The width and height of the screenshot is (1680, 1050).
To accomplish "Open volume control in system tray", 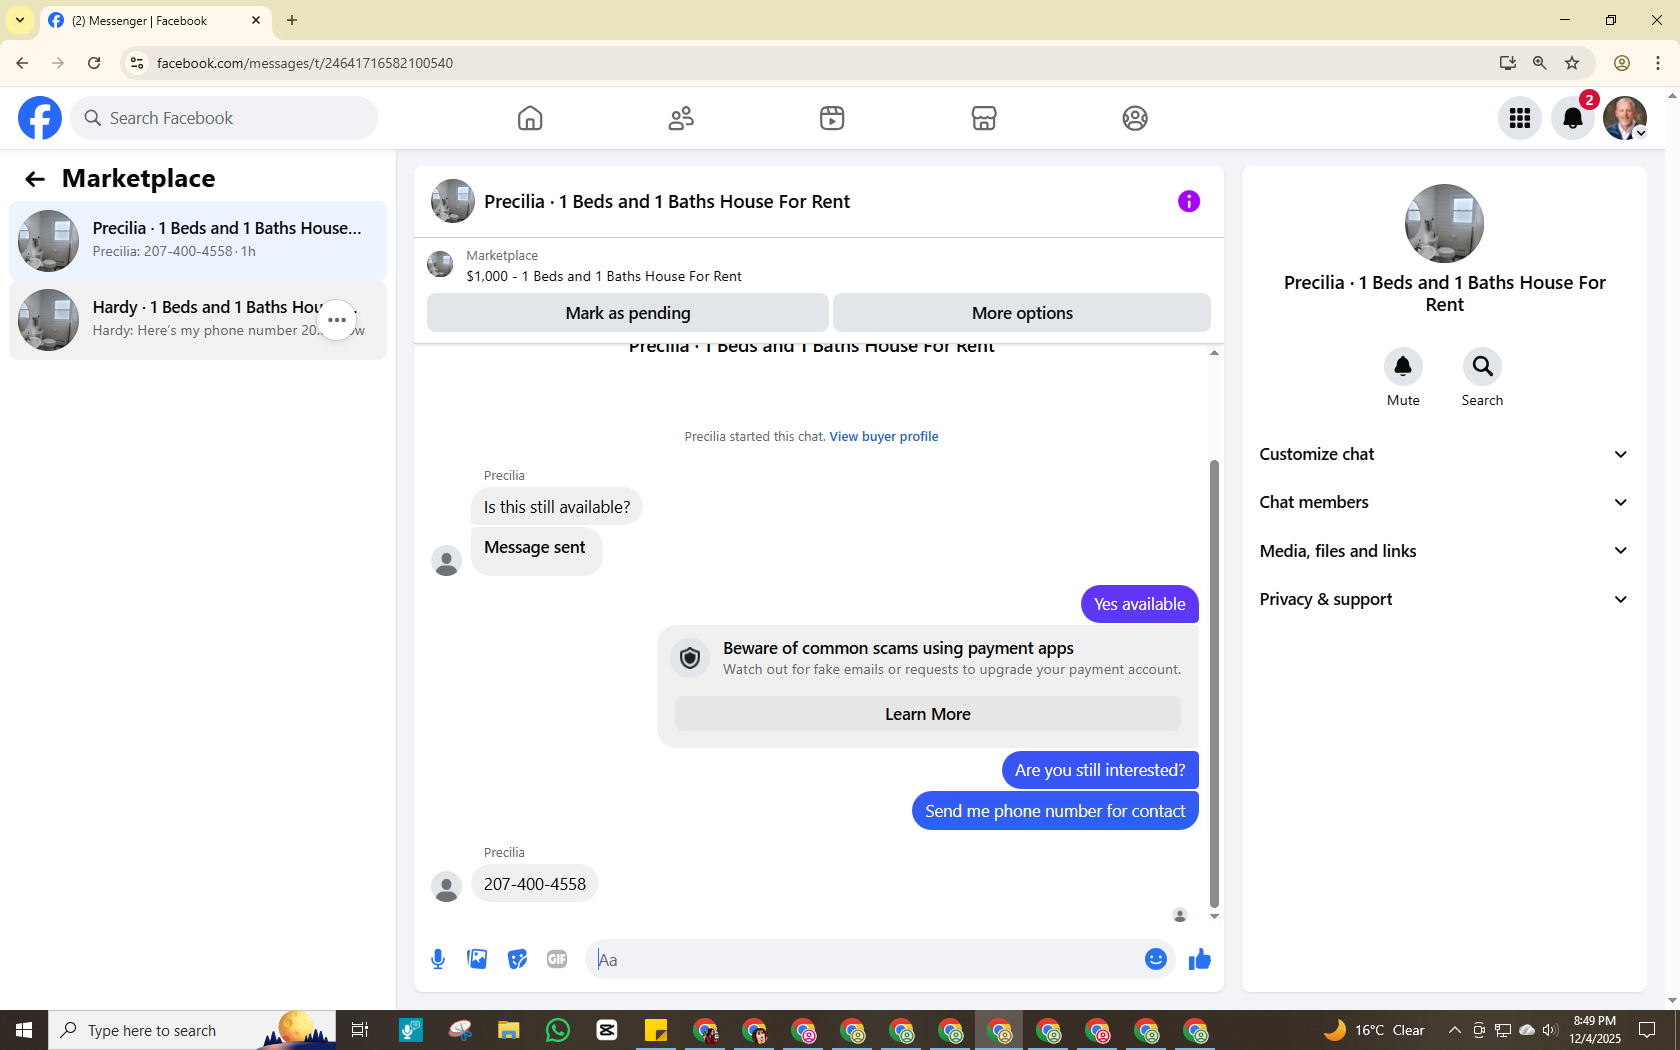I will [1550, 1030].
